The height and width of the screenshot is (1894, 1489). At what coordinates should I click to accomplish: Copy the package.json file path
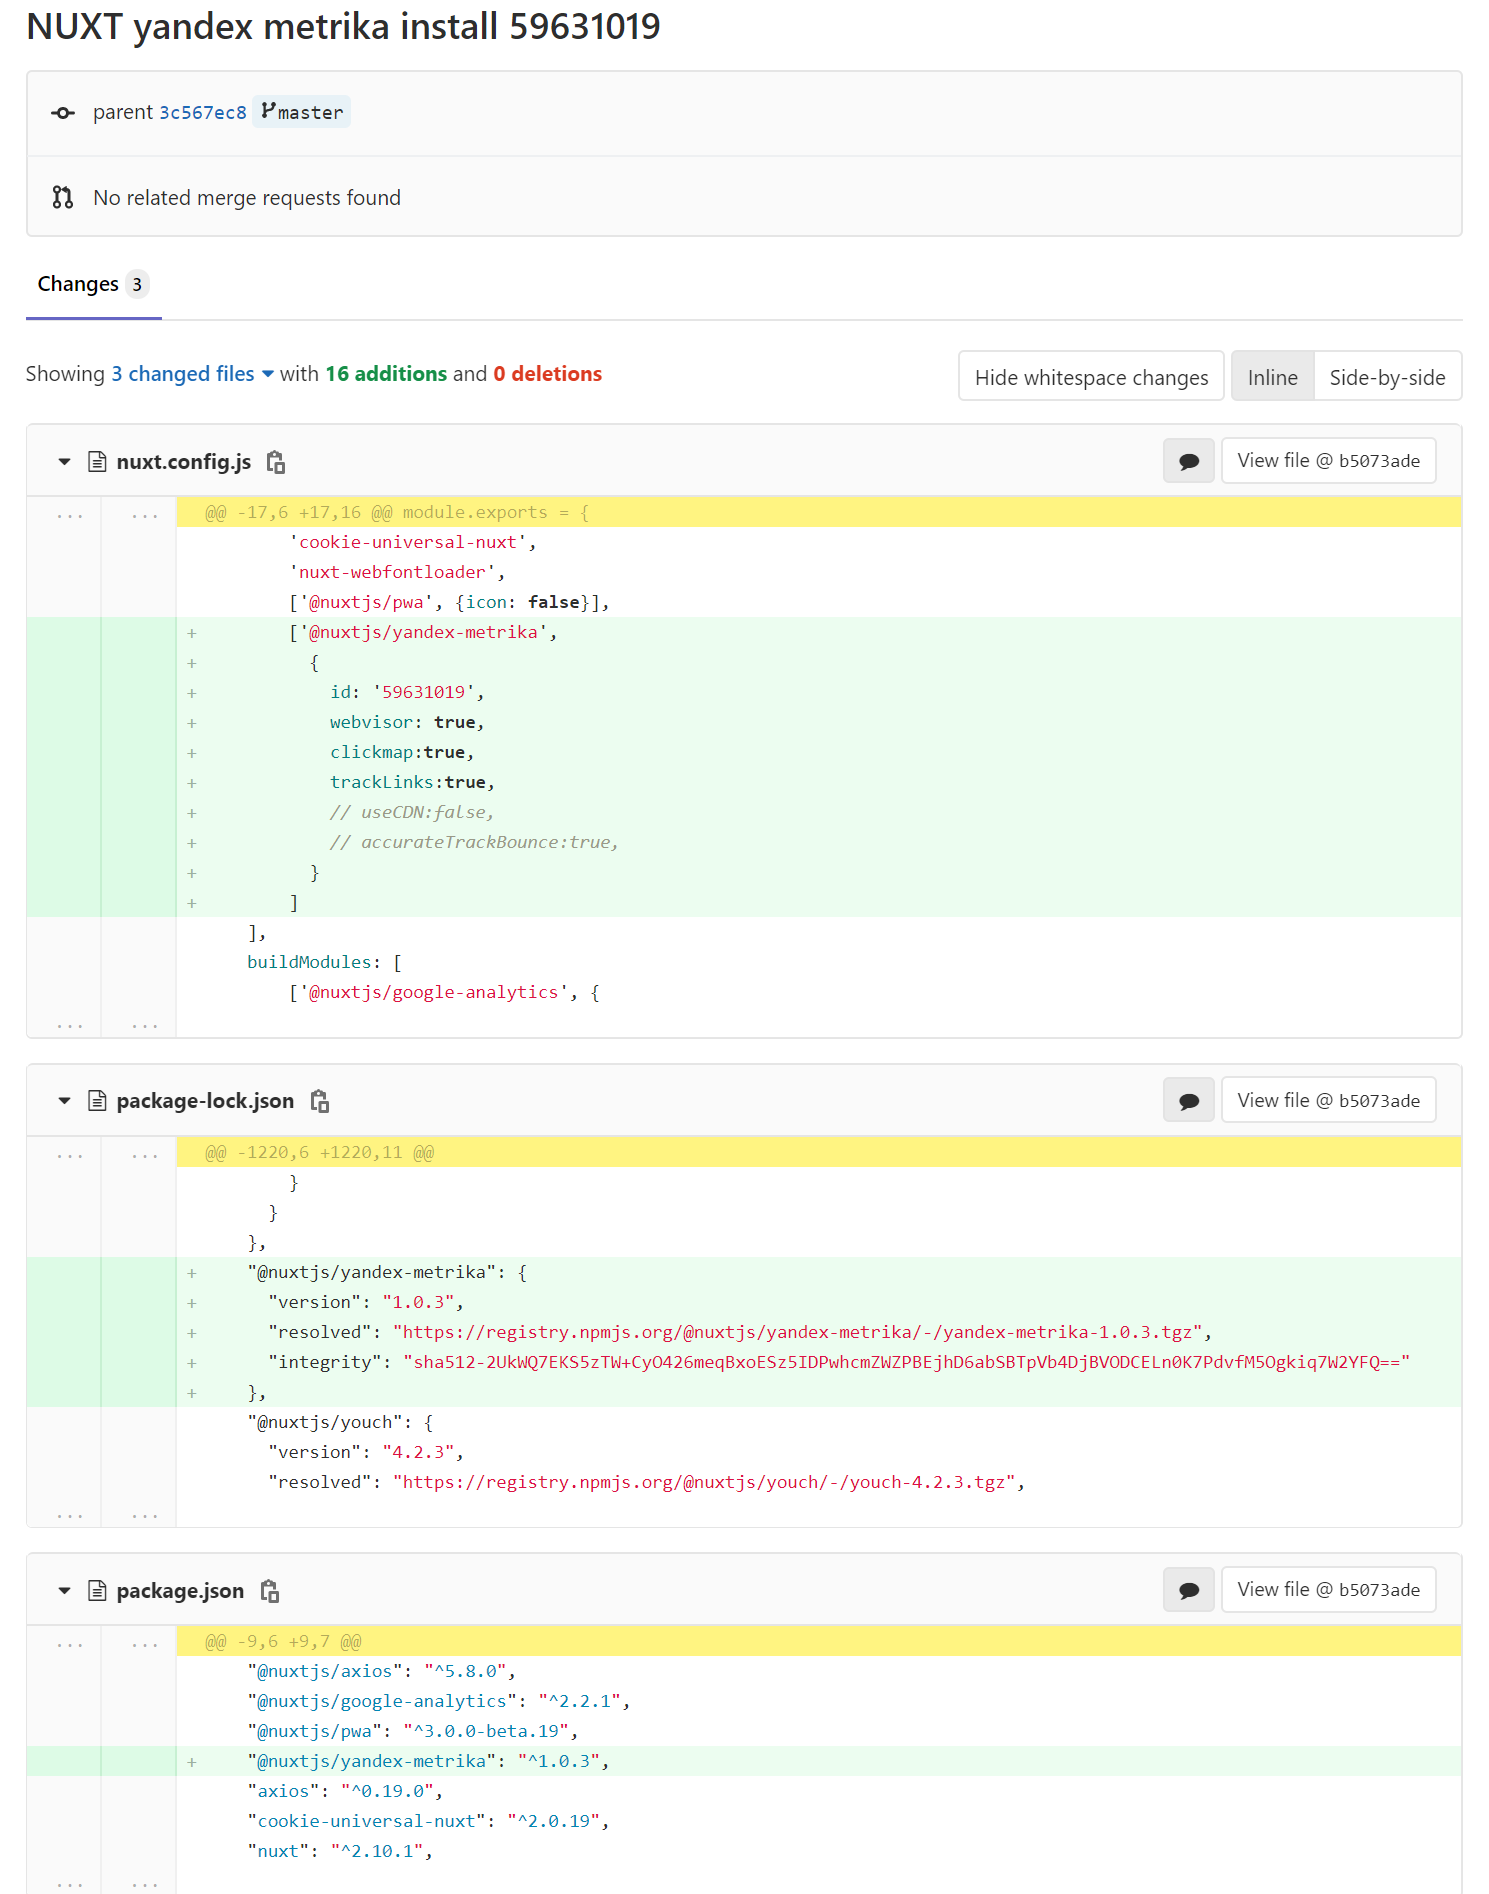270,1591
